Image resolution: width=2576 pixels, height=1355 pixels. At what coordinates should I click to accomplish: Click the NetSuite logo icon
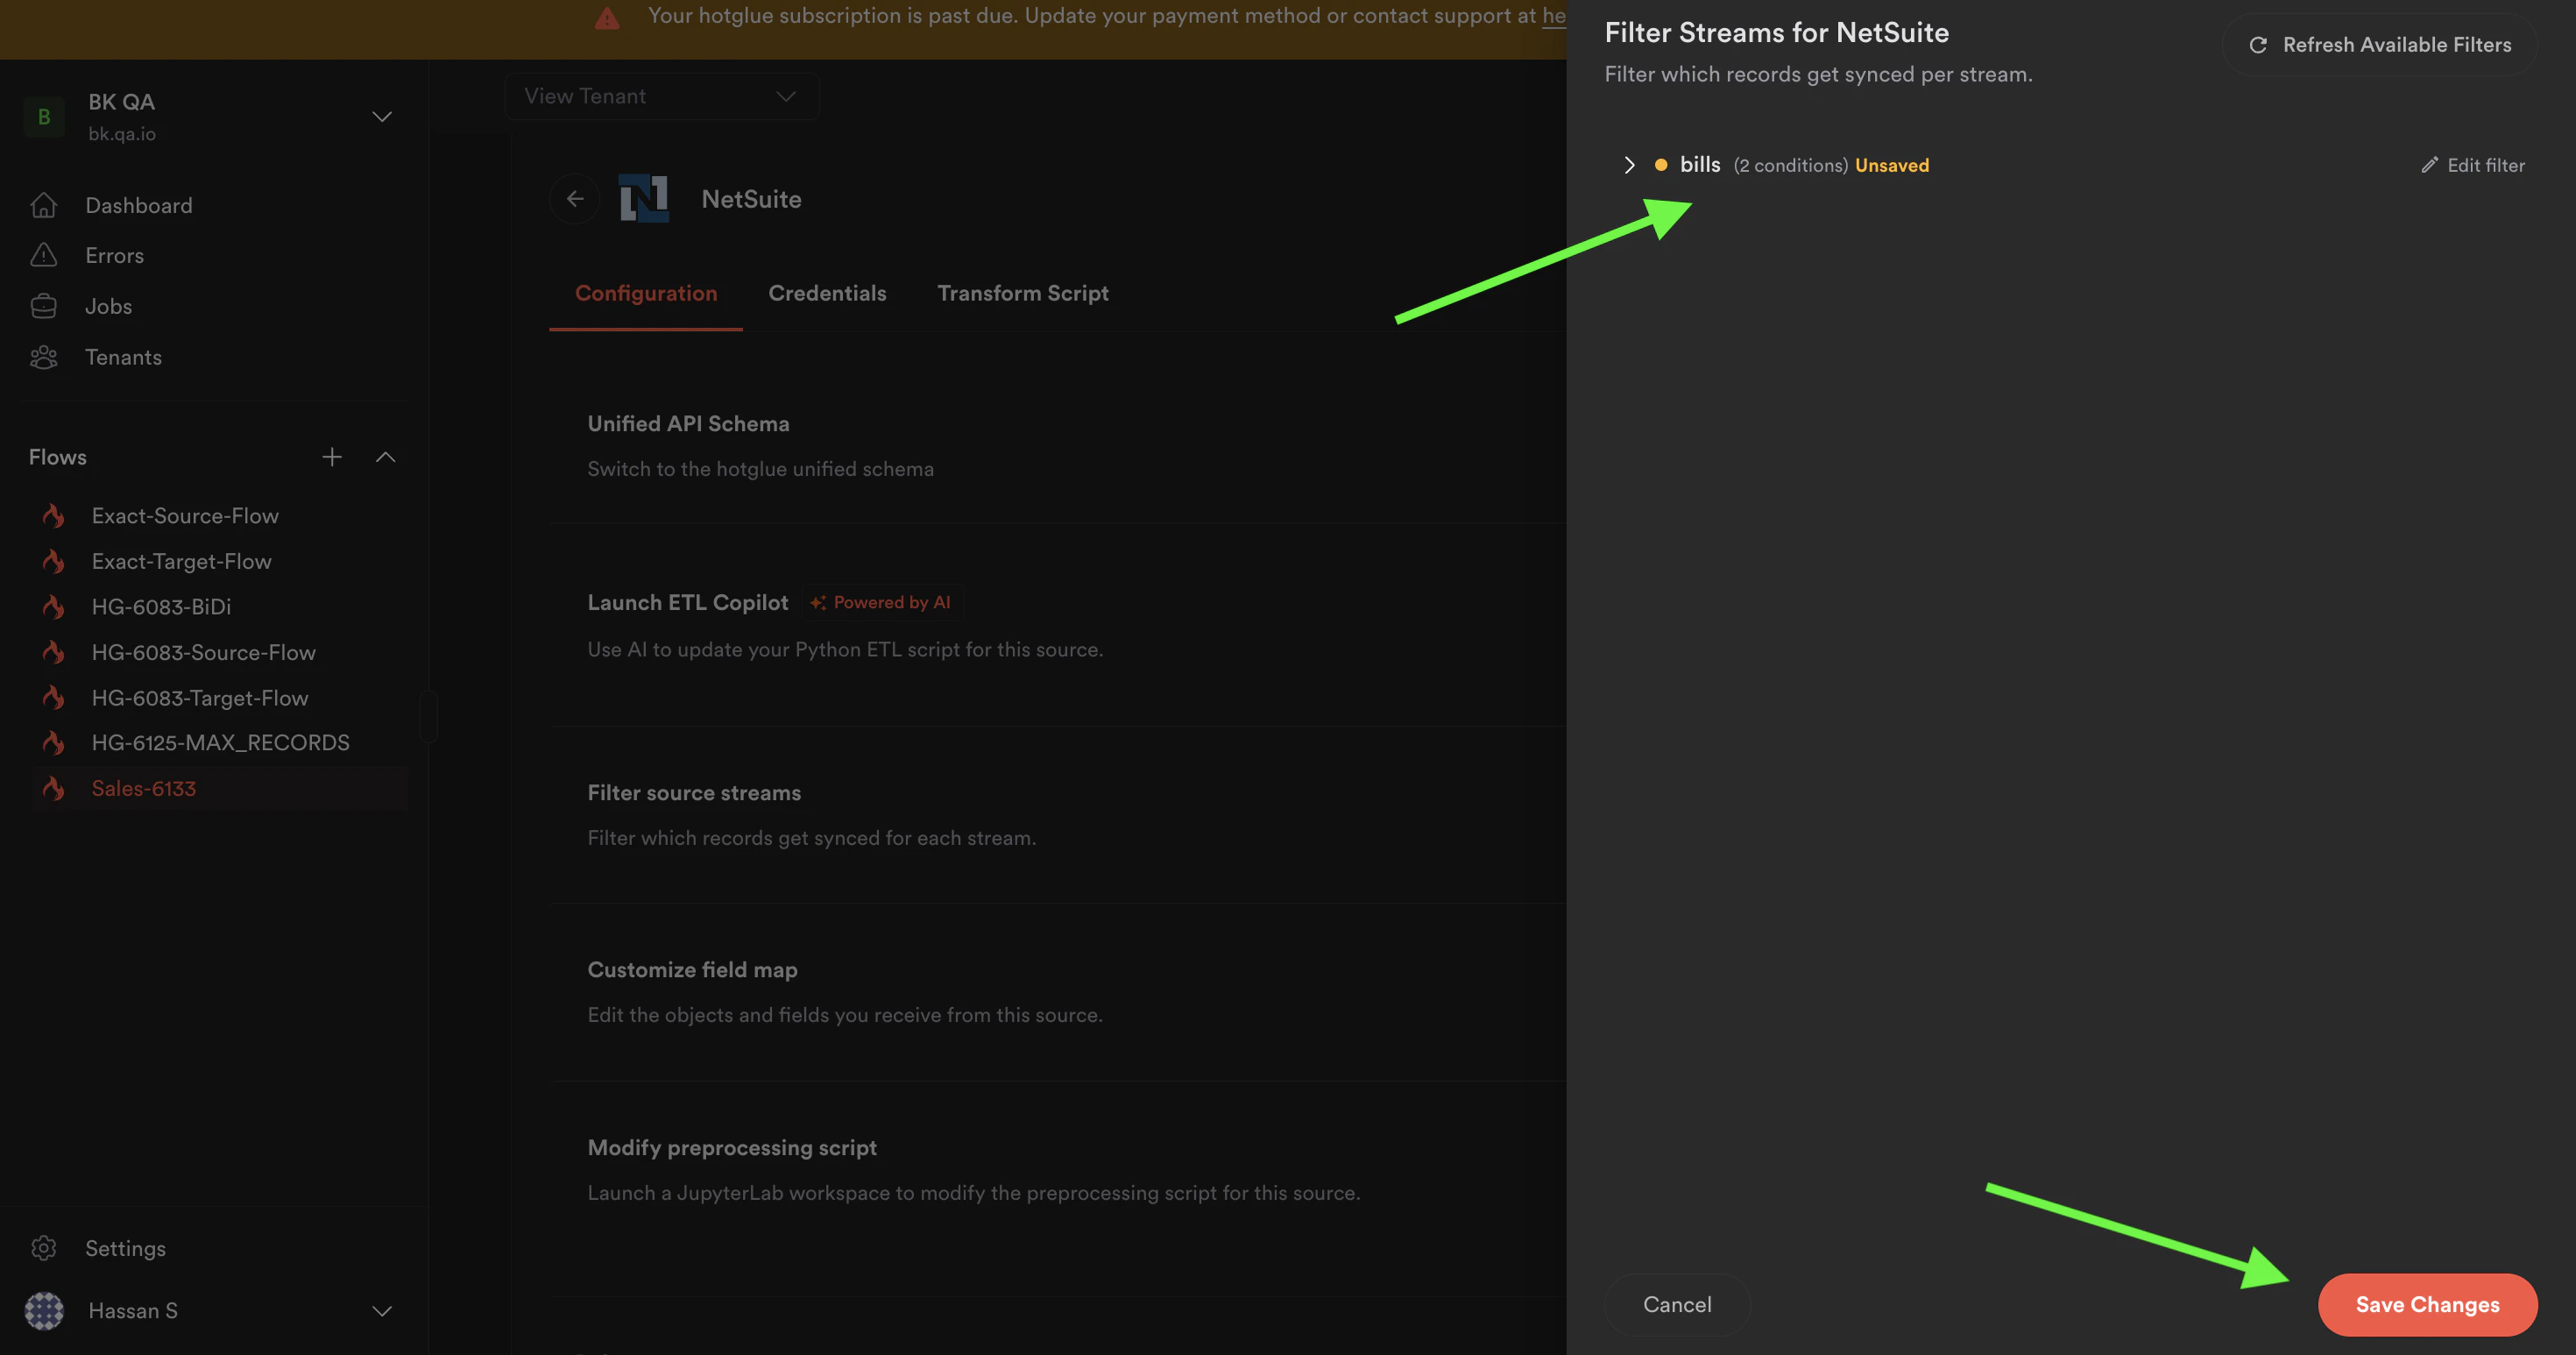pyautogui.click(x=644, y=198)
